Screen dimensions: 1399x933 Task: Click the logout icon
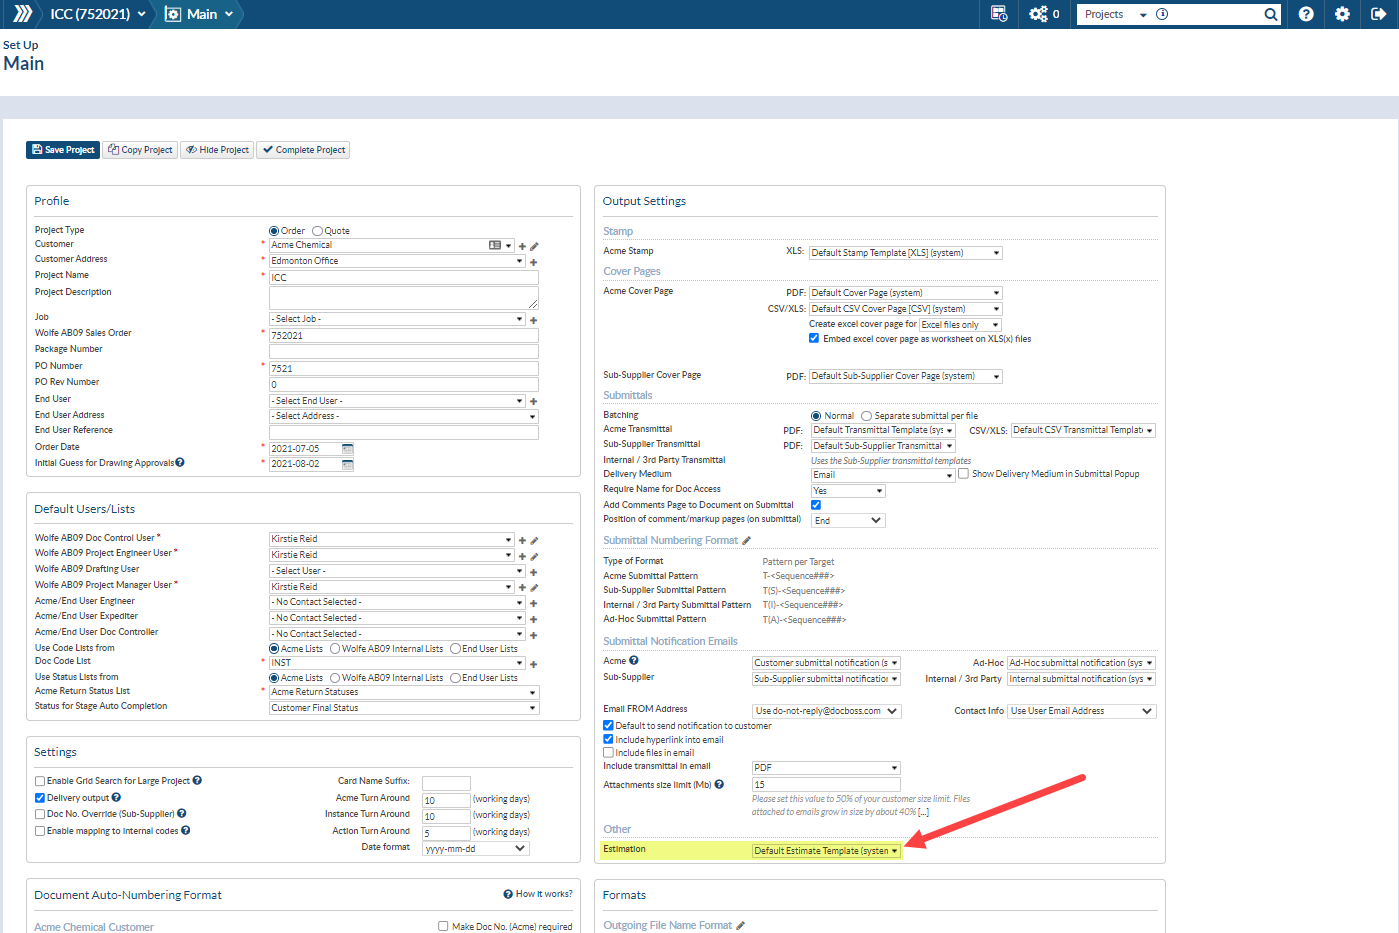(x=1378, y=14)
